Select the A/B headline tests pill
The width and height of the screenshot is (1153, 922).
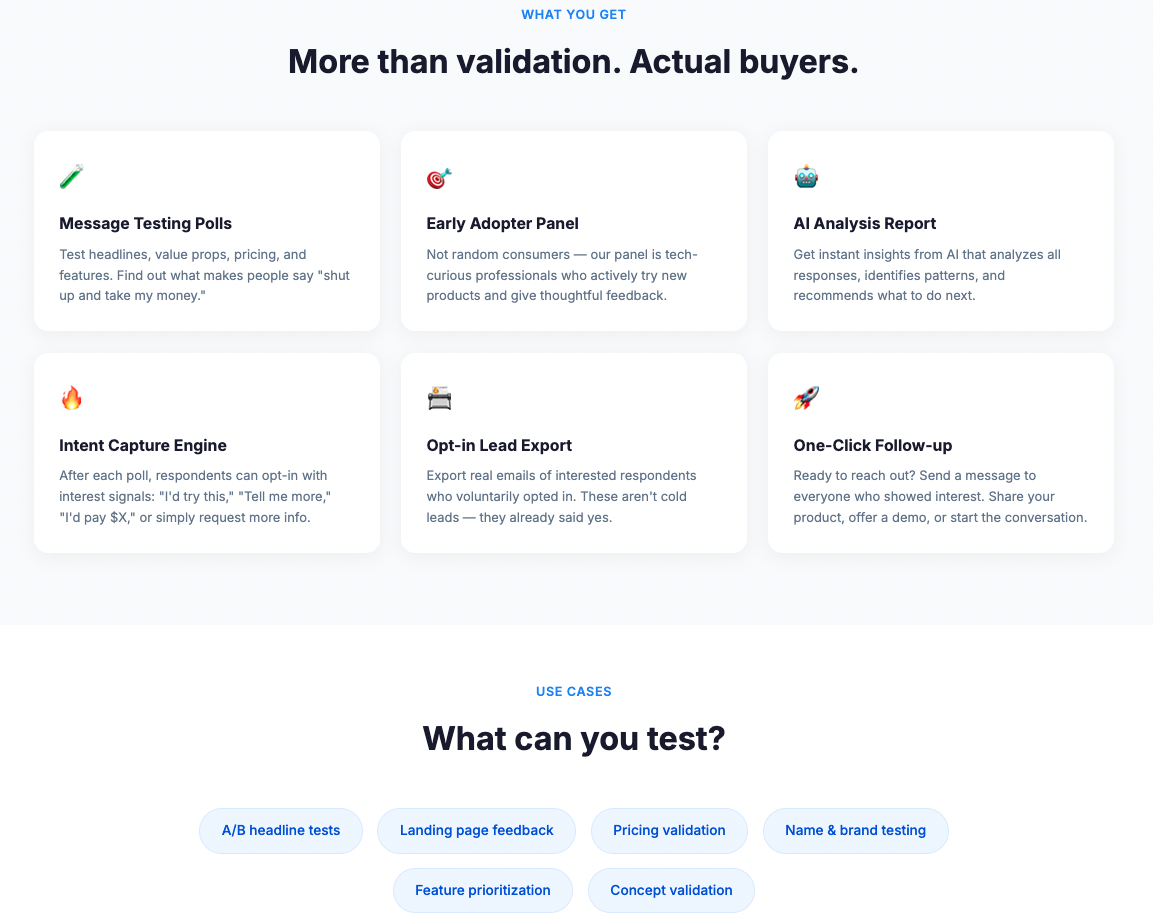(x=280, y=830)
